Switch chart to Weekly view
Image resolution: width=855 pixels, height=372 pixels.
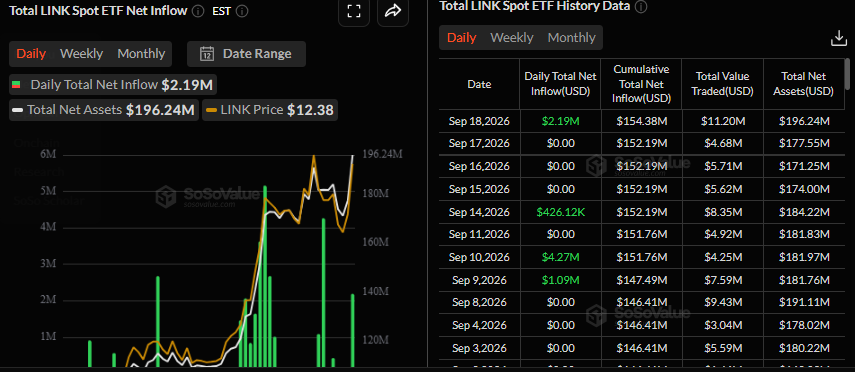pyautogui.click(x=81, y=54)
